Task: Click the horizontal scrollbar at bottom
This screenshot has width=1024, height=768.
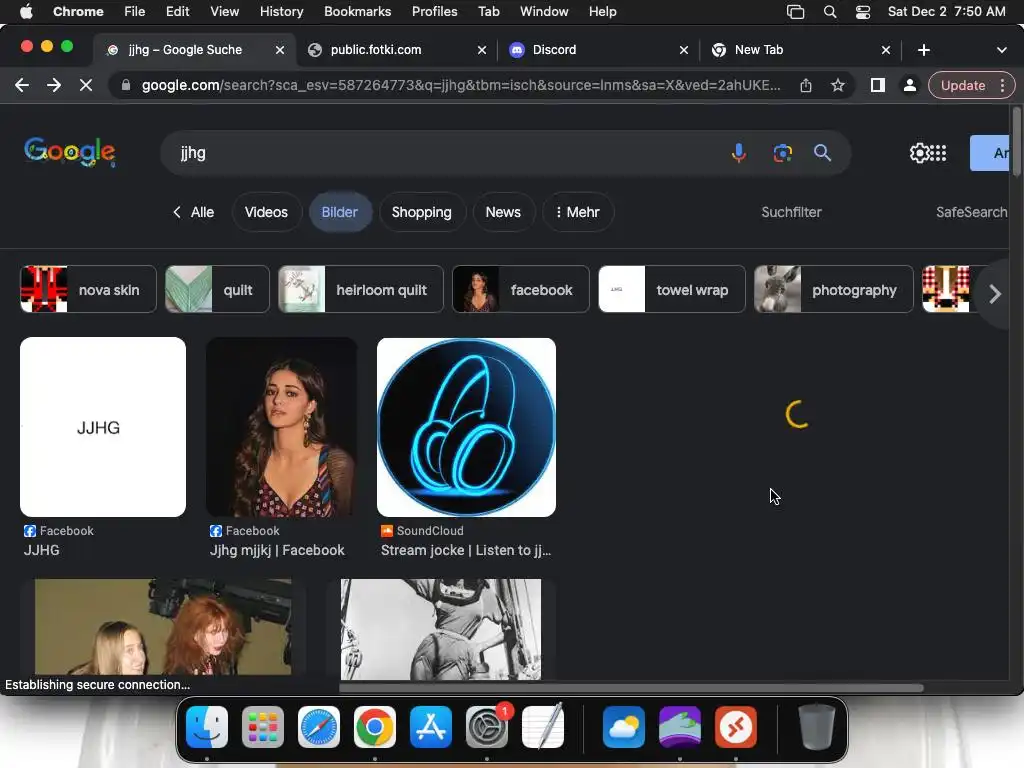Action: pyautogui.click(x=631, y=688)
